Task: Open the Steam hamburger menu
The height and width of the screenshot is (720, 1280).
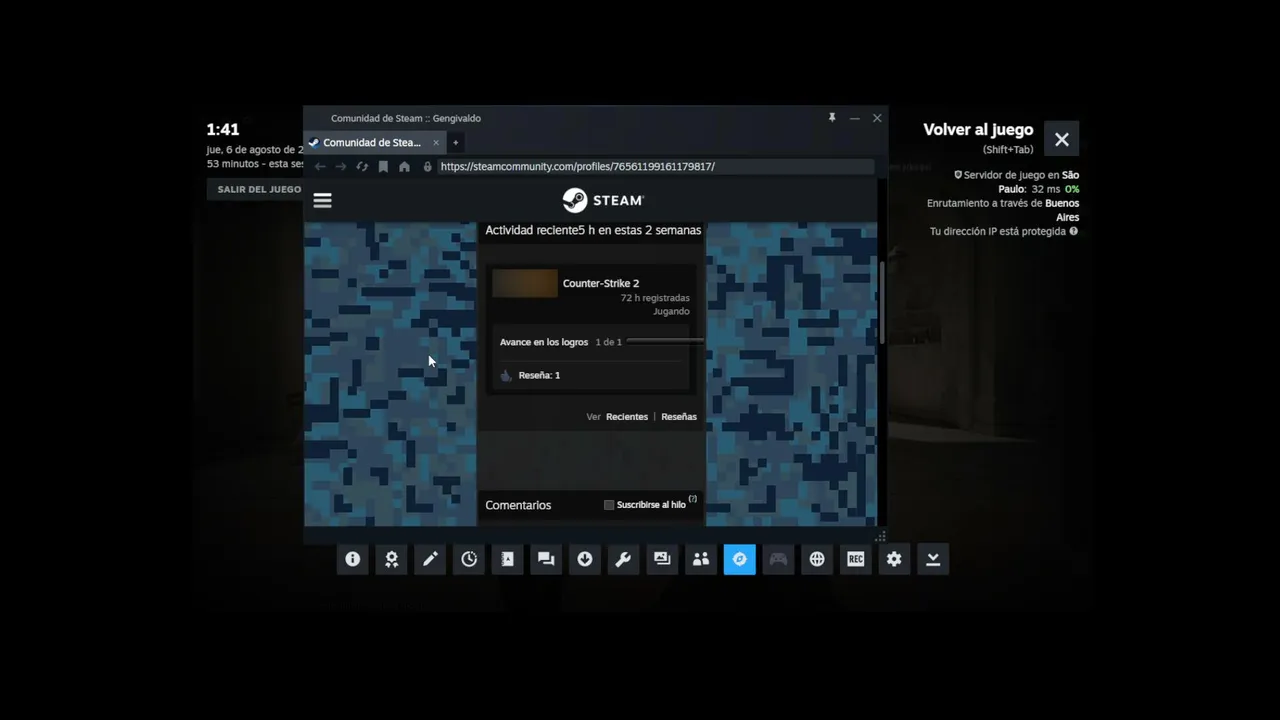Action: [x=322, y=200]
